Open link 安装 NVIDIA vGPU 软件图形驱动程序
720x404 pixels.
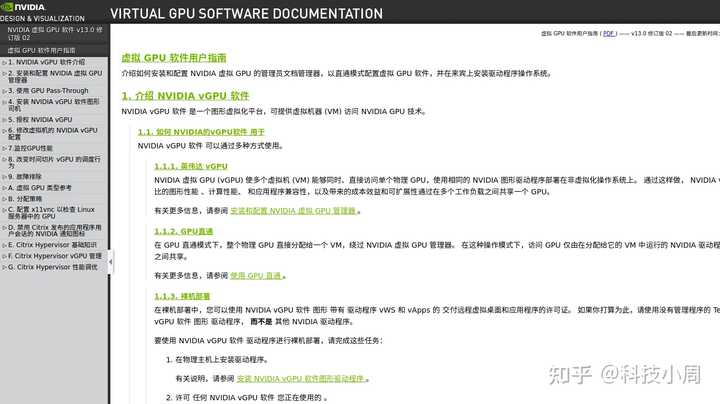tap(301, 379)
